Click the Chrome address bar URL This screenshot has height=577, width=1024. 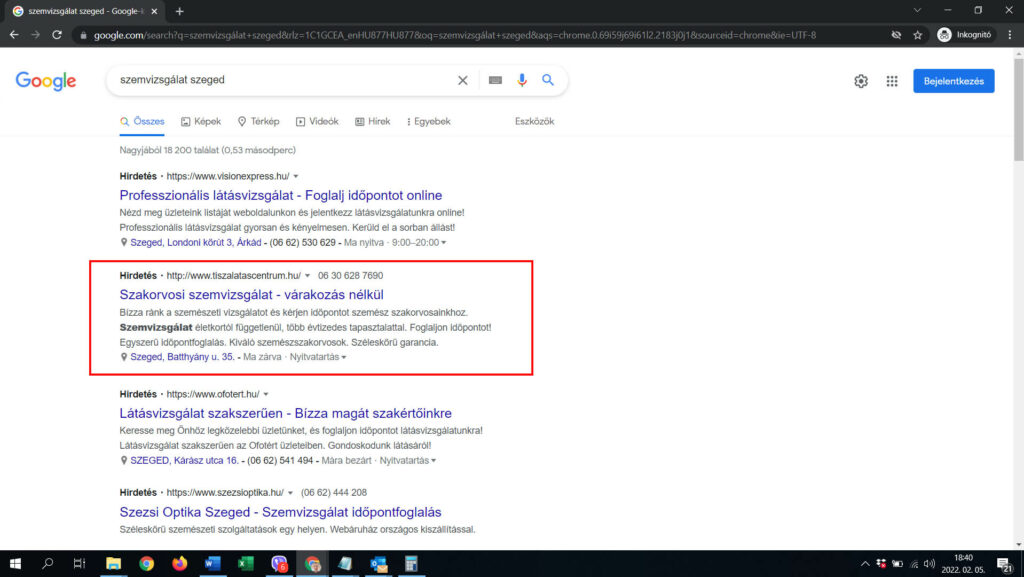[x=455, y=35]
